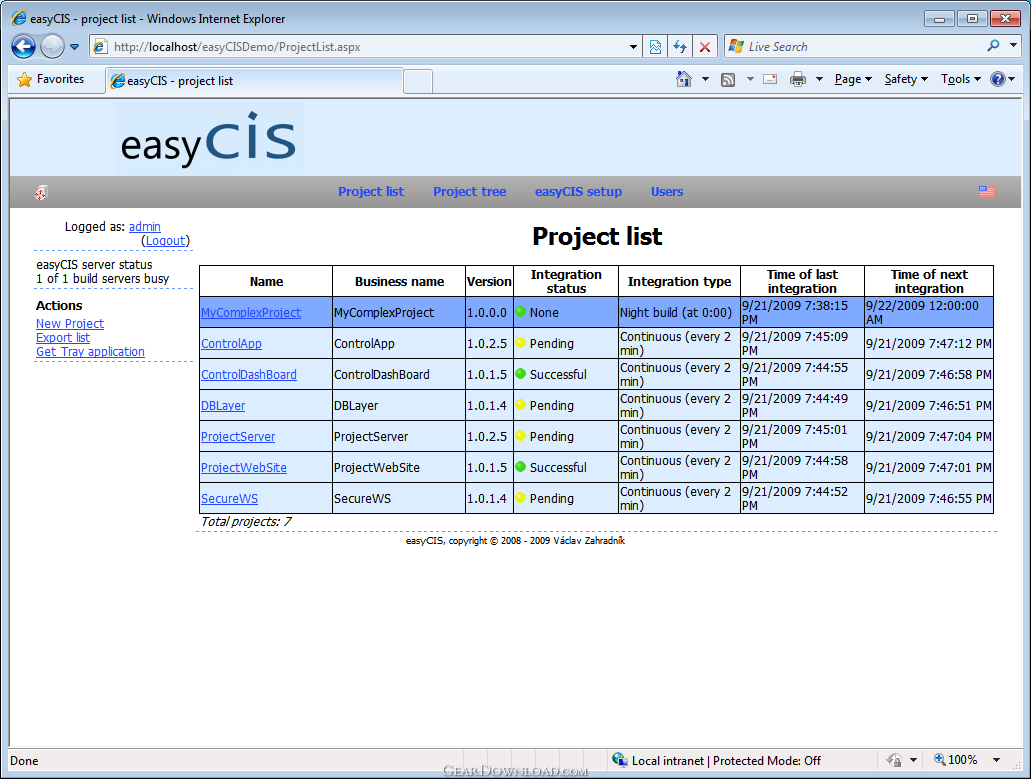Click the US flag language icon
This screenshot has height=779, width=1031.
pos(986,191)
